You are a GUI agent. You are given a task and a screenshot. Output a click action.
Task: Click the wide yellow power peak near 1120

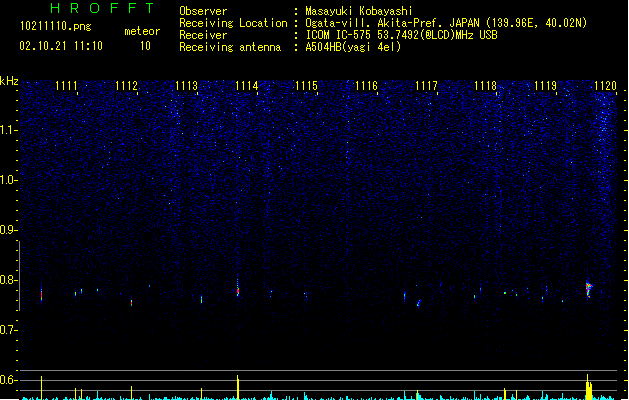(588, 388)
